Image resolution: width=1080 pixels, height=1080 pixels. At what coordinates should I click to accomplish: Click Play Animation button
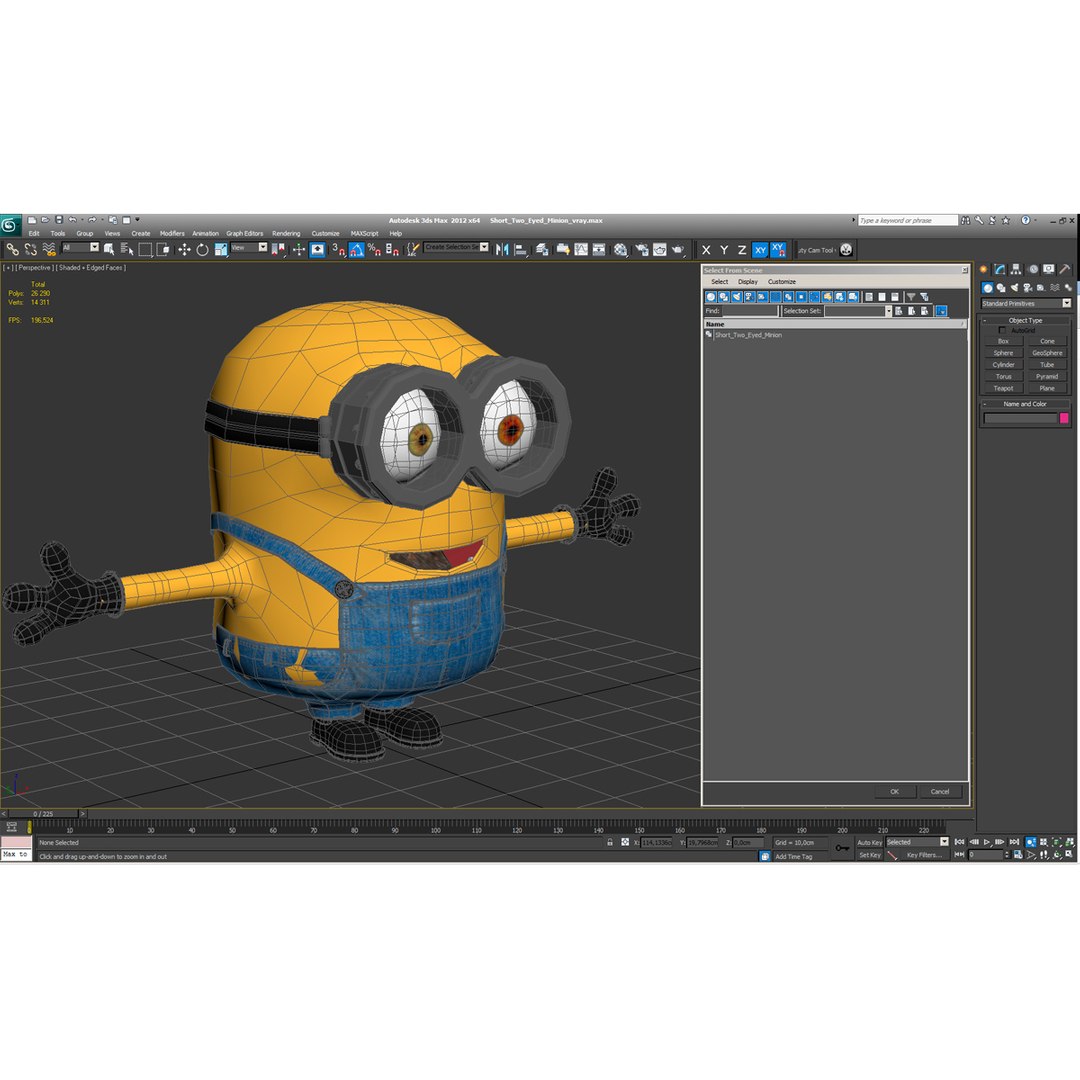click(x=987, y=842)
